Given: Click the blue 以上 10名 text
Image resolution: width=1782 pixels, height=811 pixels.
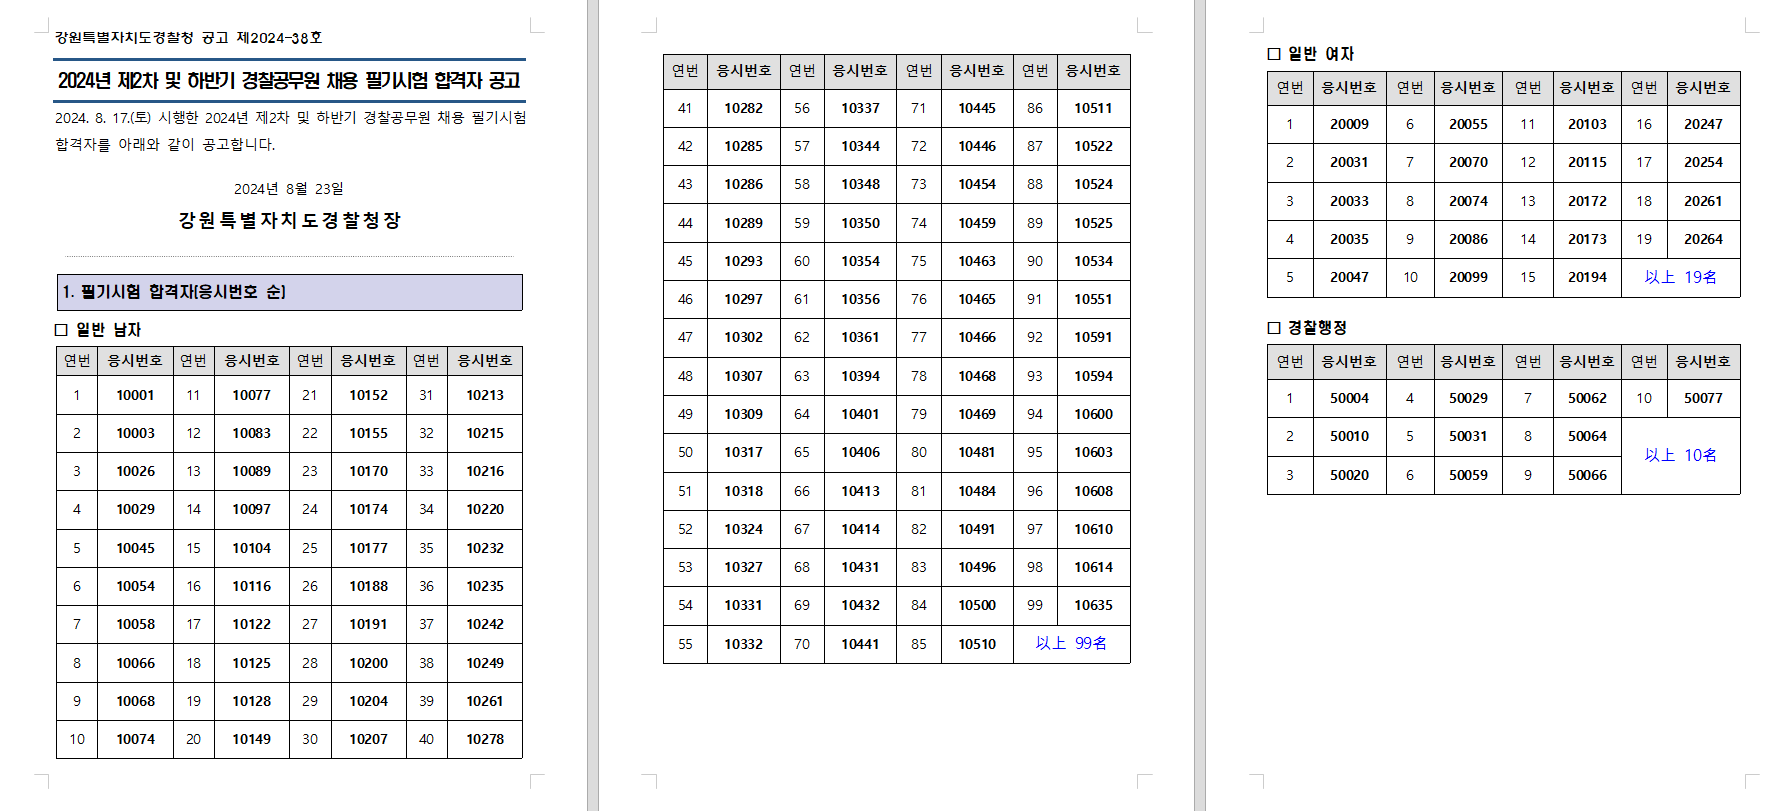Looking at the screenshot, I should coord(1680,455).
